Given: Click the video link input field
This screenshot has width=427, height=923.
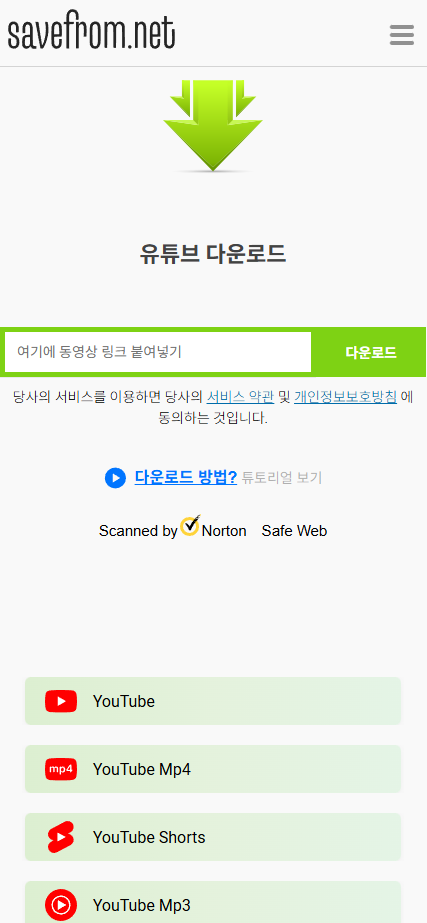Looking at the screenshot, I should coord(158,352).
